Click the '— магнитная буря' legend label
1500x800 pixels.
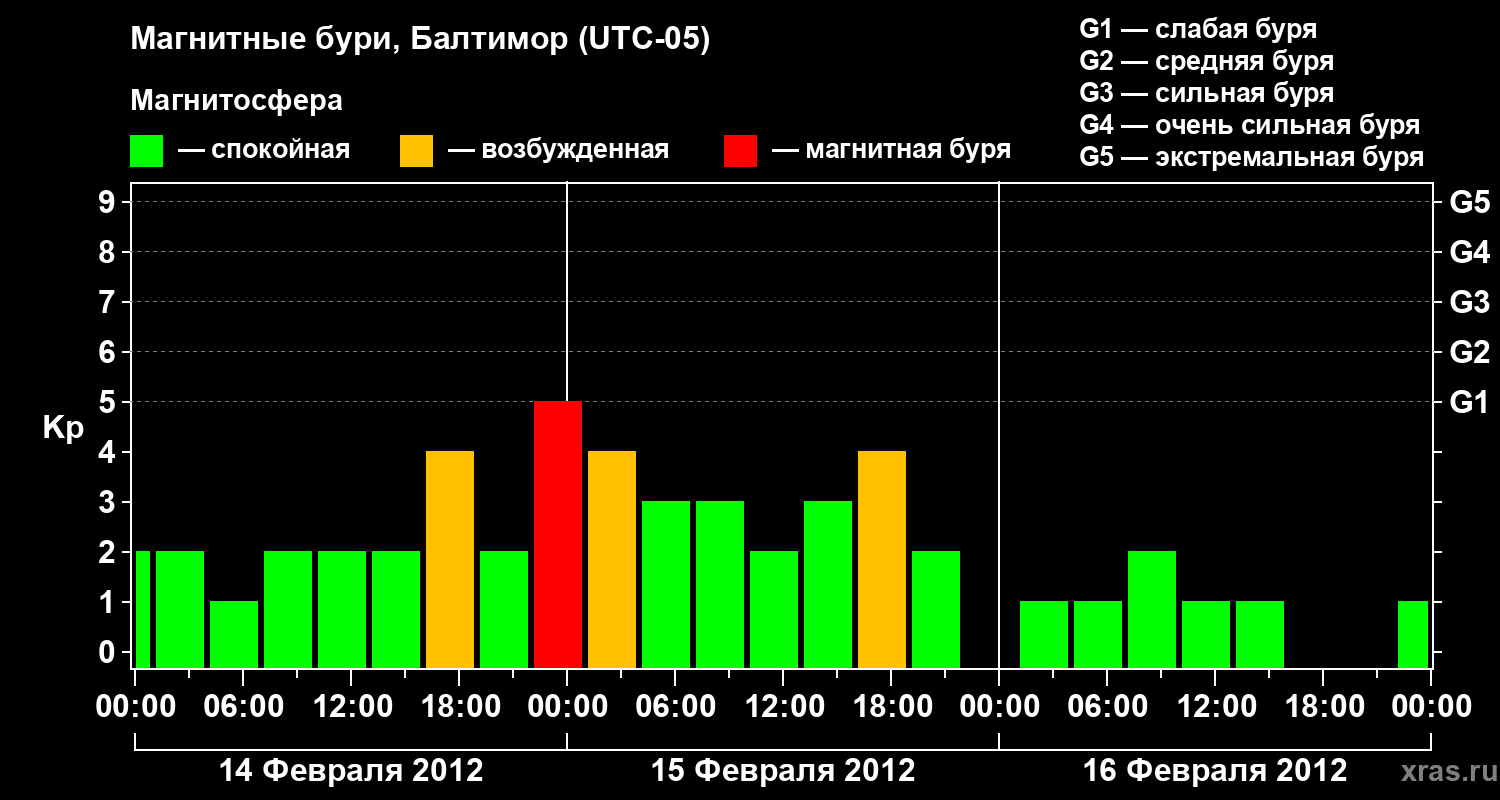tap(891, 150)
